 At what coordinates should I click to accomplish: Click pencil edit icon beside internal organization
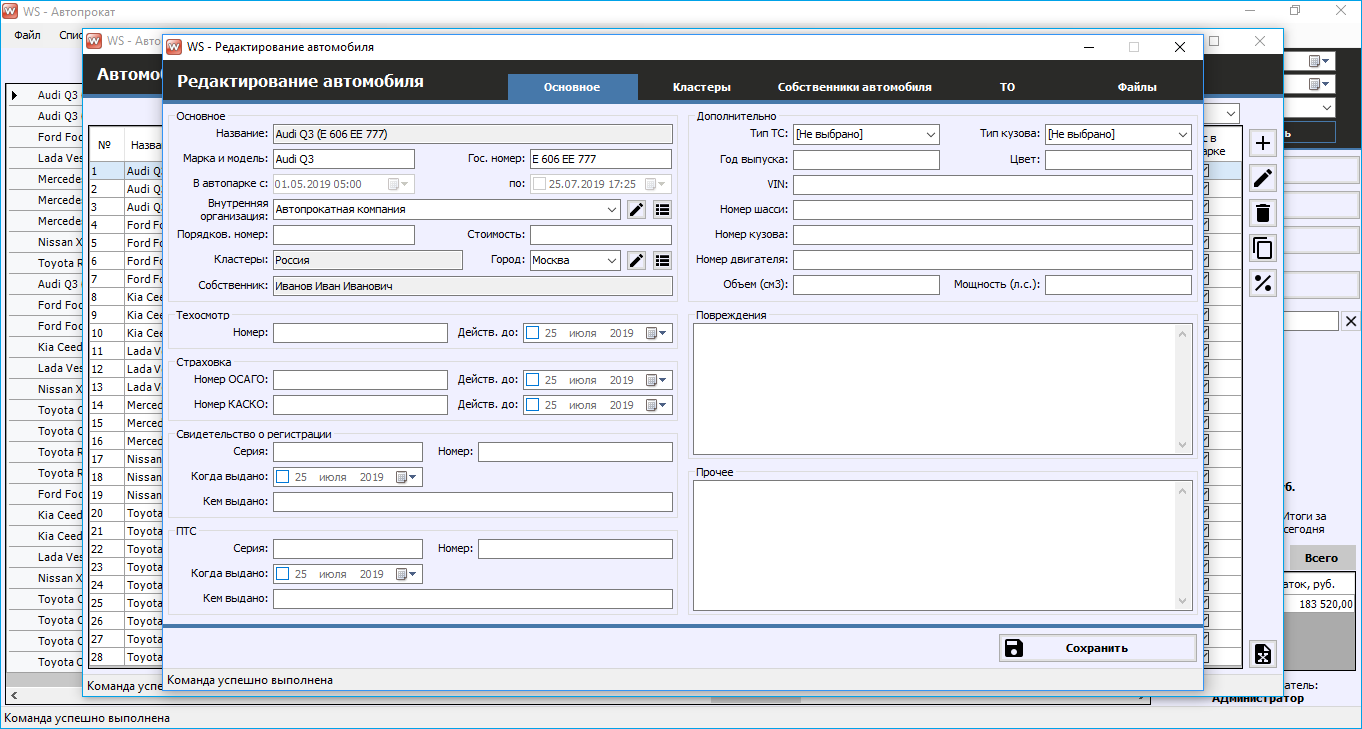[636, 209]
